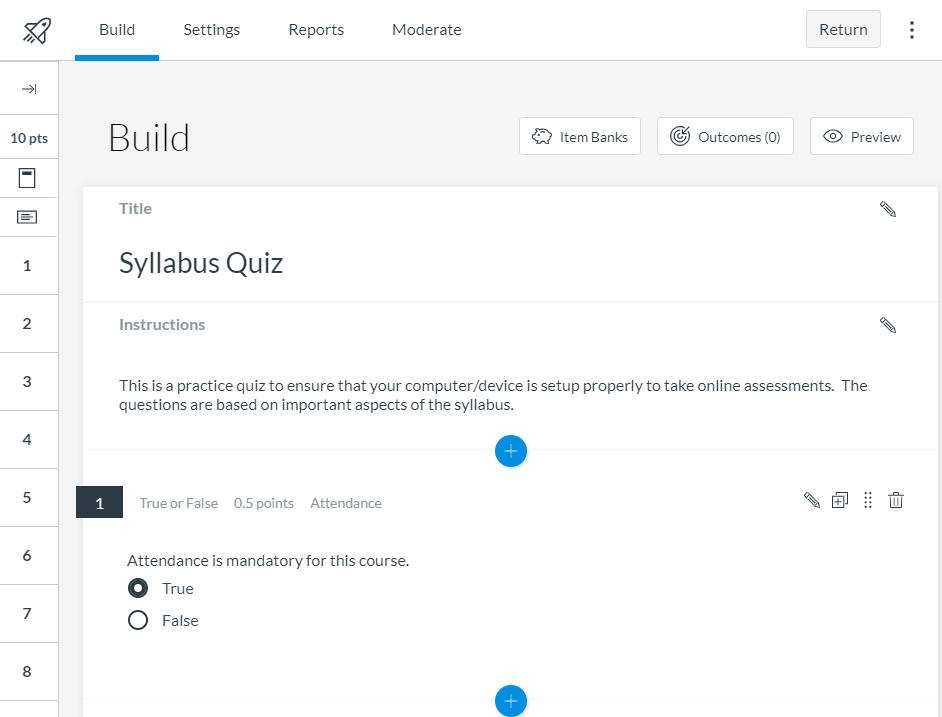Switch to the Reports tab
The width and height of the screenshot is (942, 717).
coord(315,29)
